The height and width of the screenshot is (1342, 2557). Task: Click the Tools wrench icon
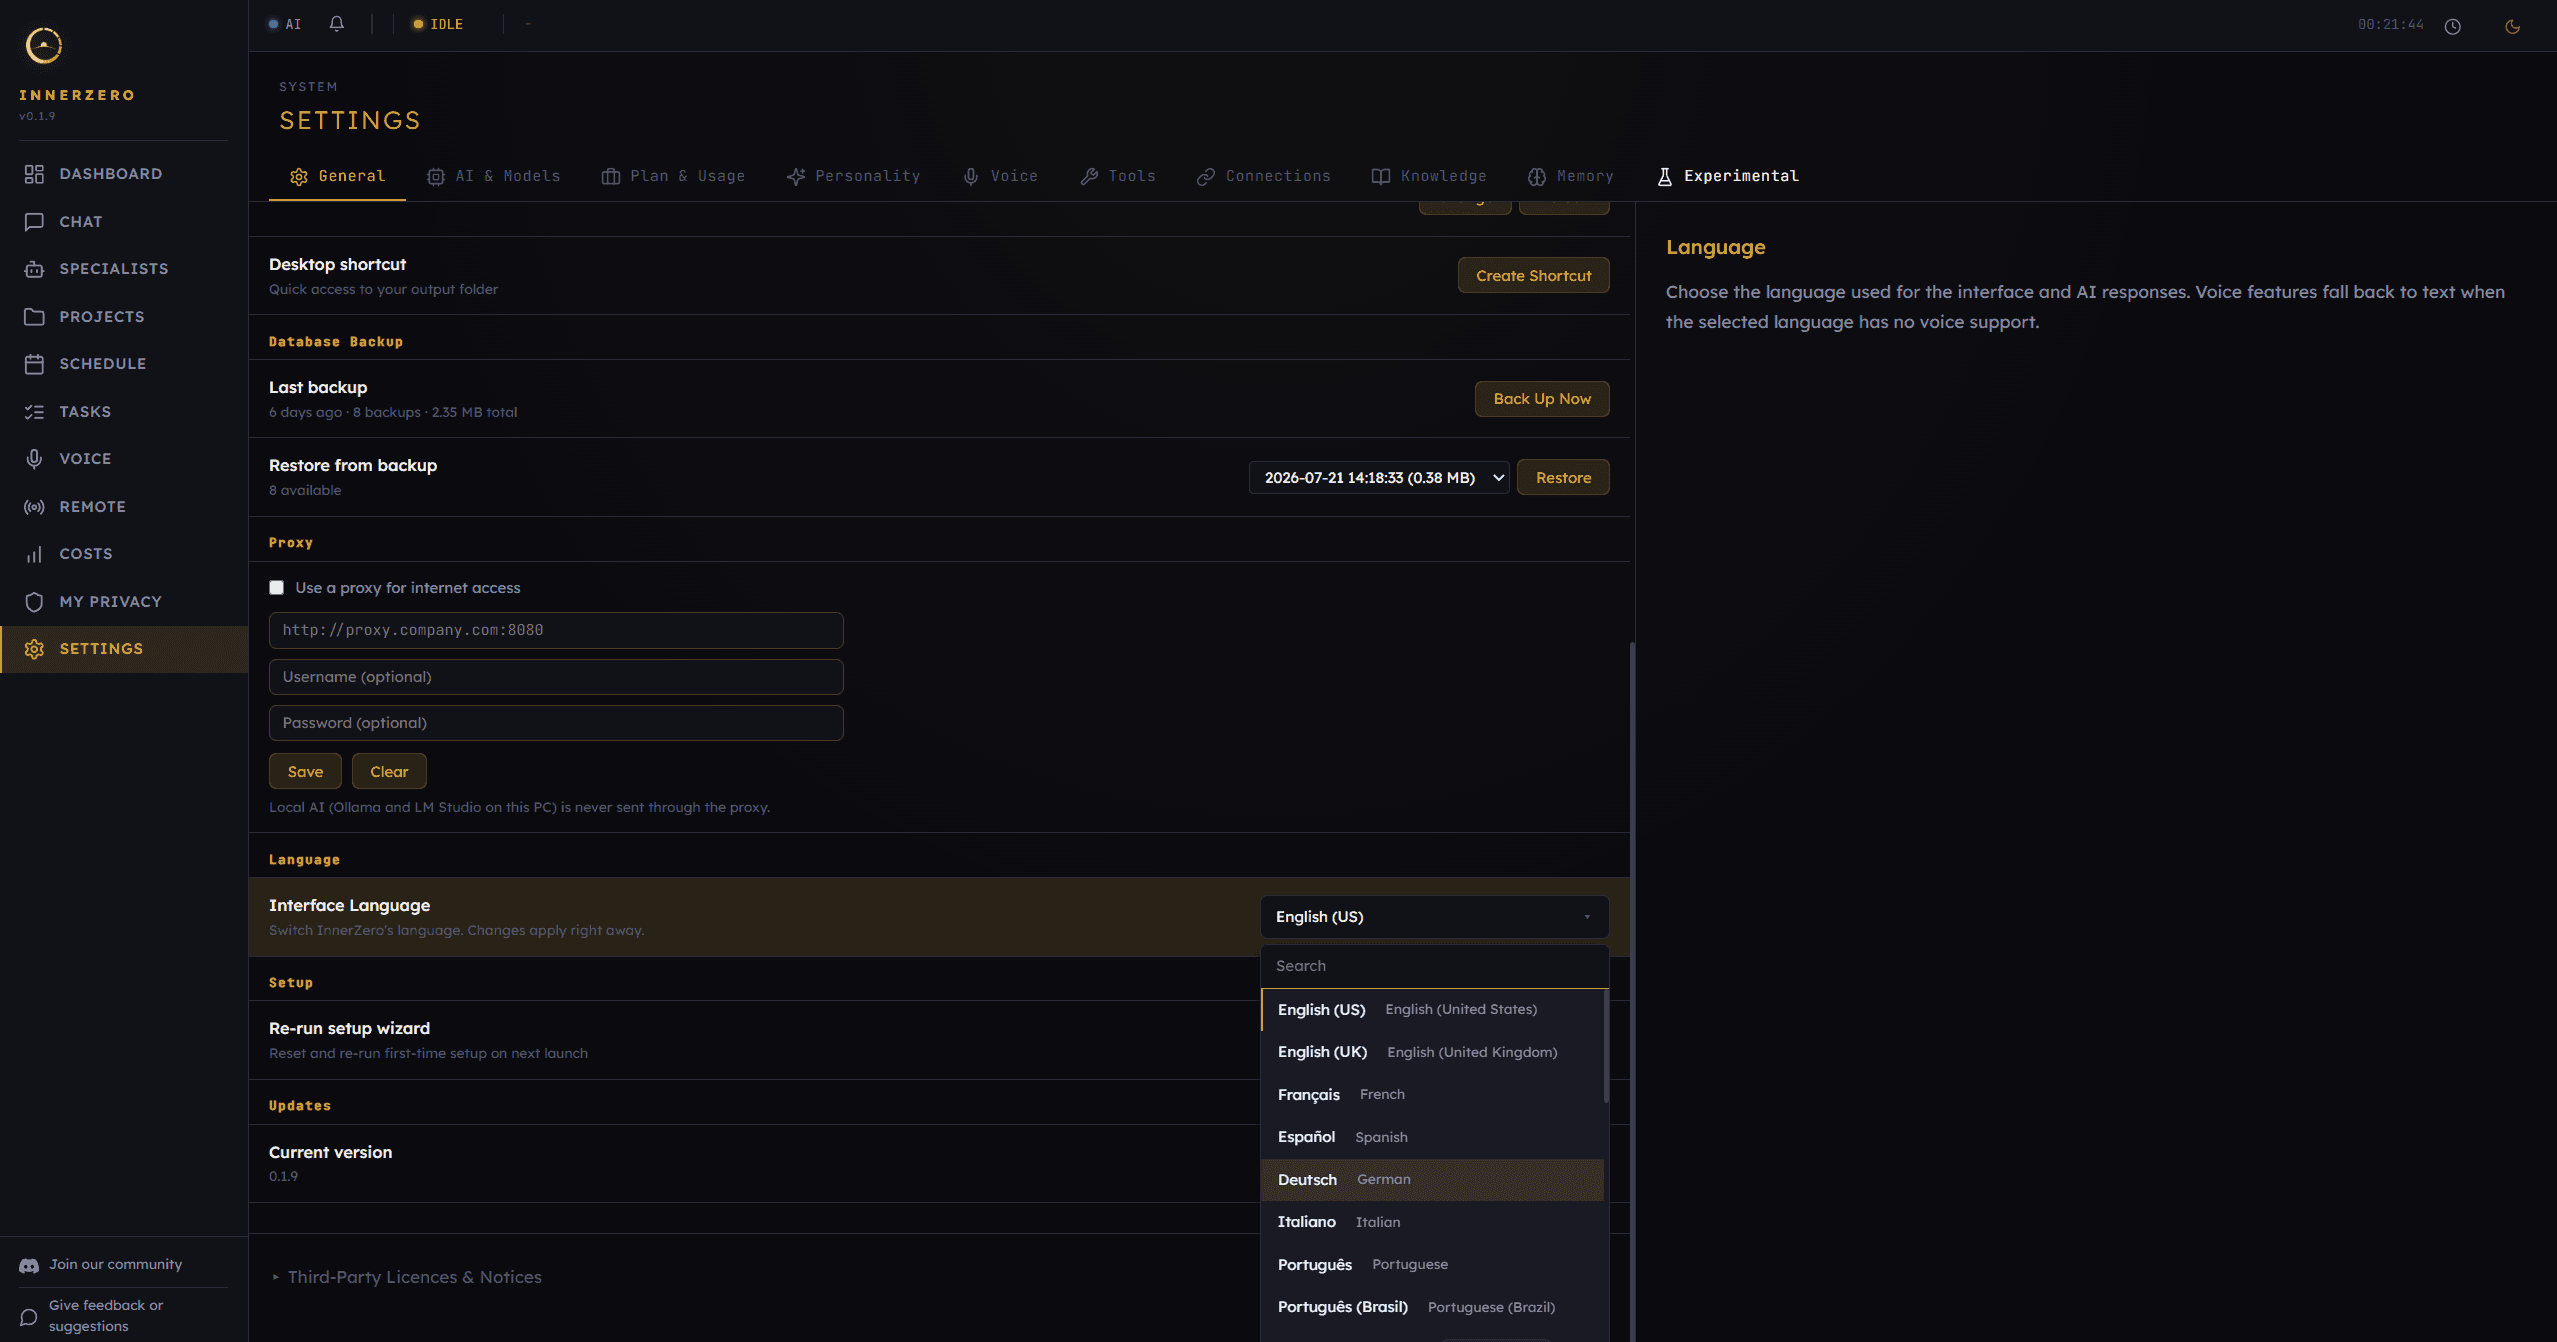coord(1089,177)
